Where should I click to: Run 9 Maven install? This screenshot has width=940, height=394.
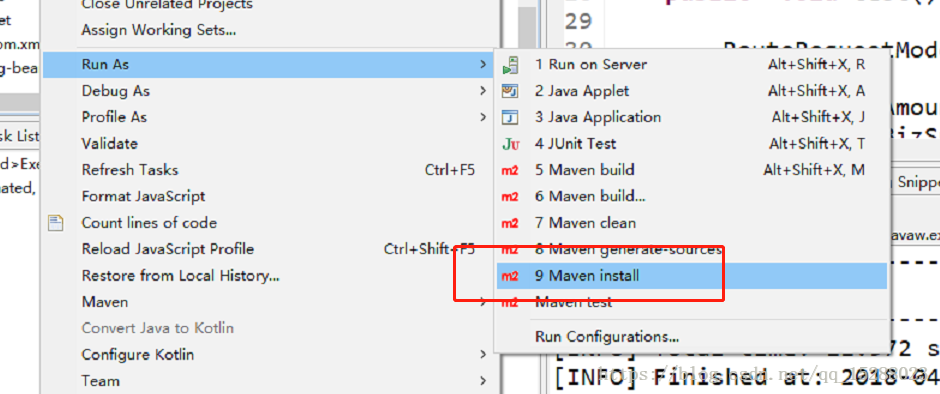692,276
